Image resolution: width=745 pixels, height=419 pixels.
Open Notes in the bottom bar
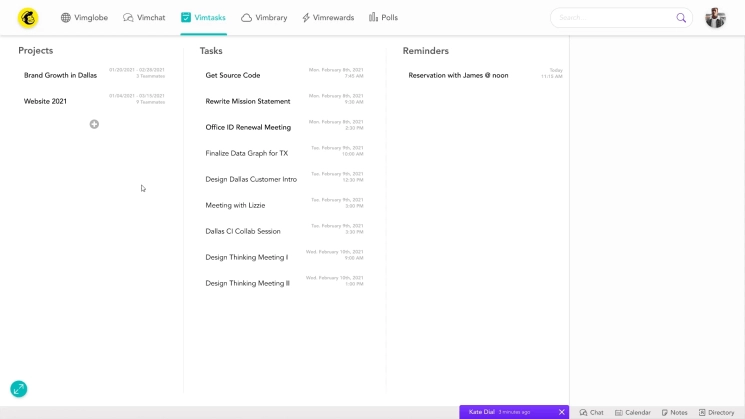[x=675, y=412]
